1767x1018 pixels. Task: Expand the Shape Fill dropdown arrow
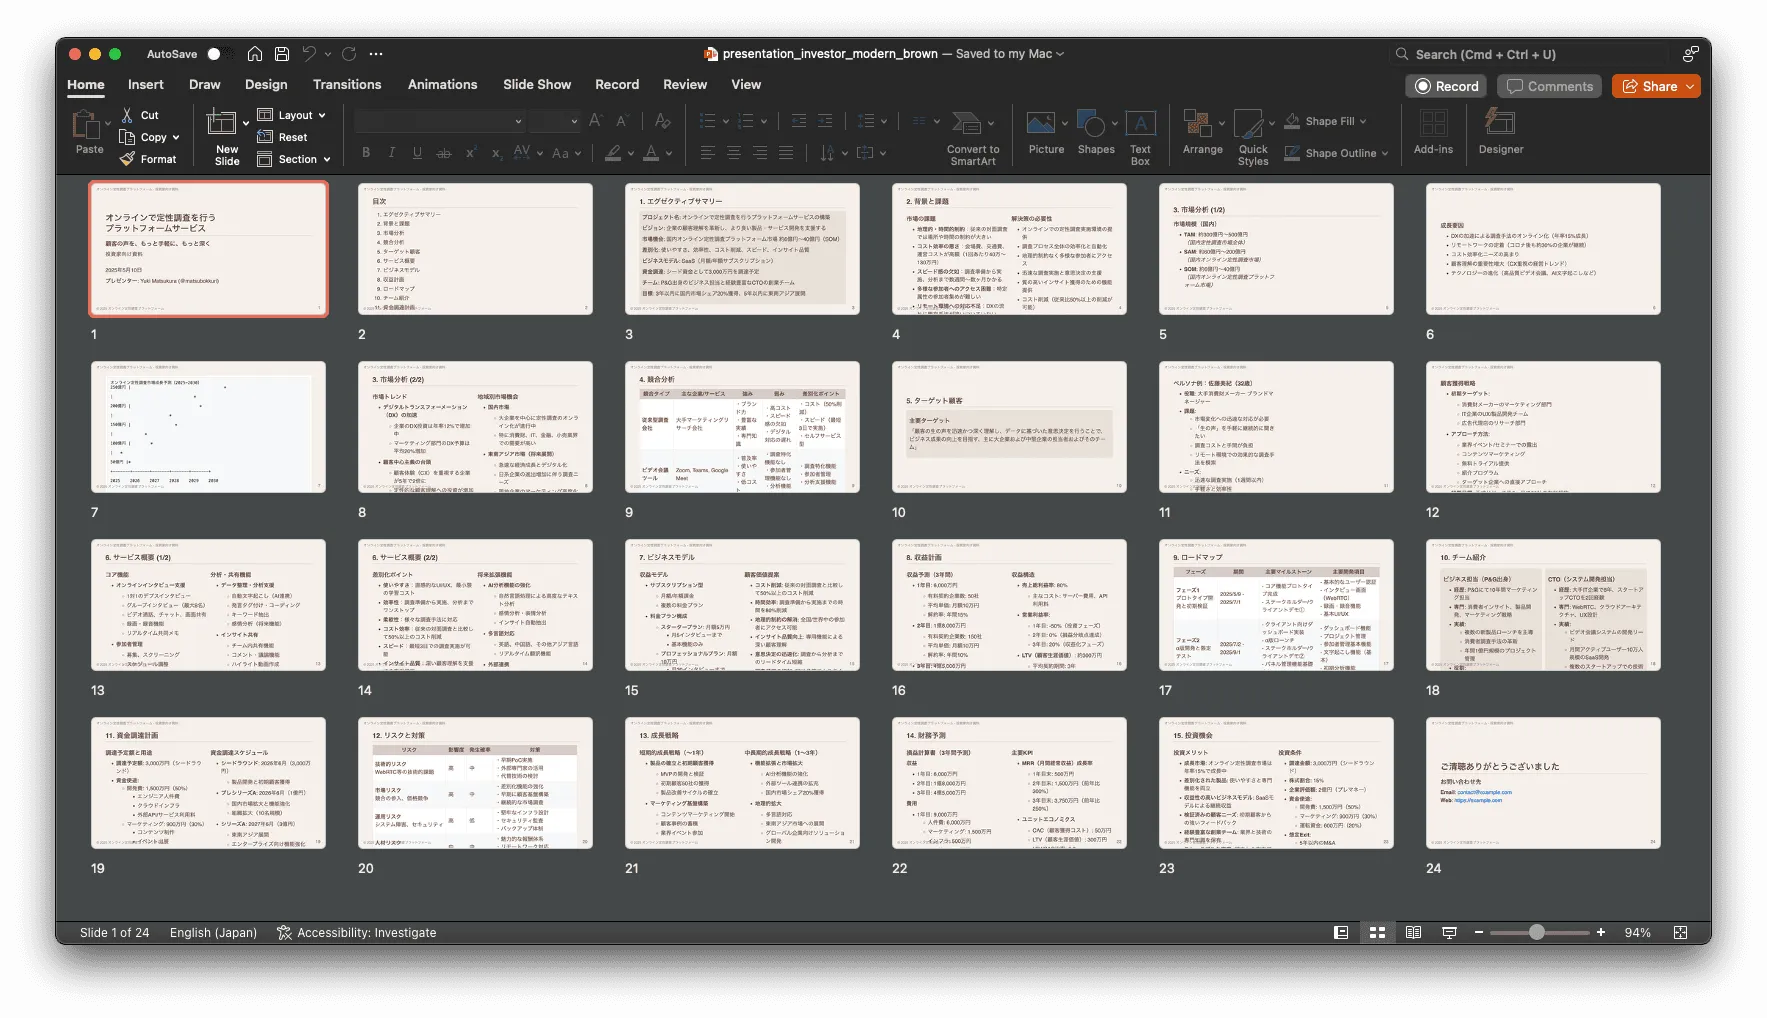1363,121
